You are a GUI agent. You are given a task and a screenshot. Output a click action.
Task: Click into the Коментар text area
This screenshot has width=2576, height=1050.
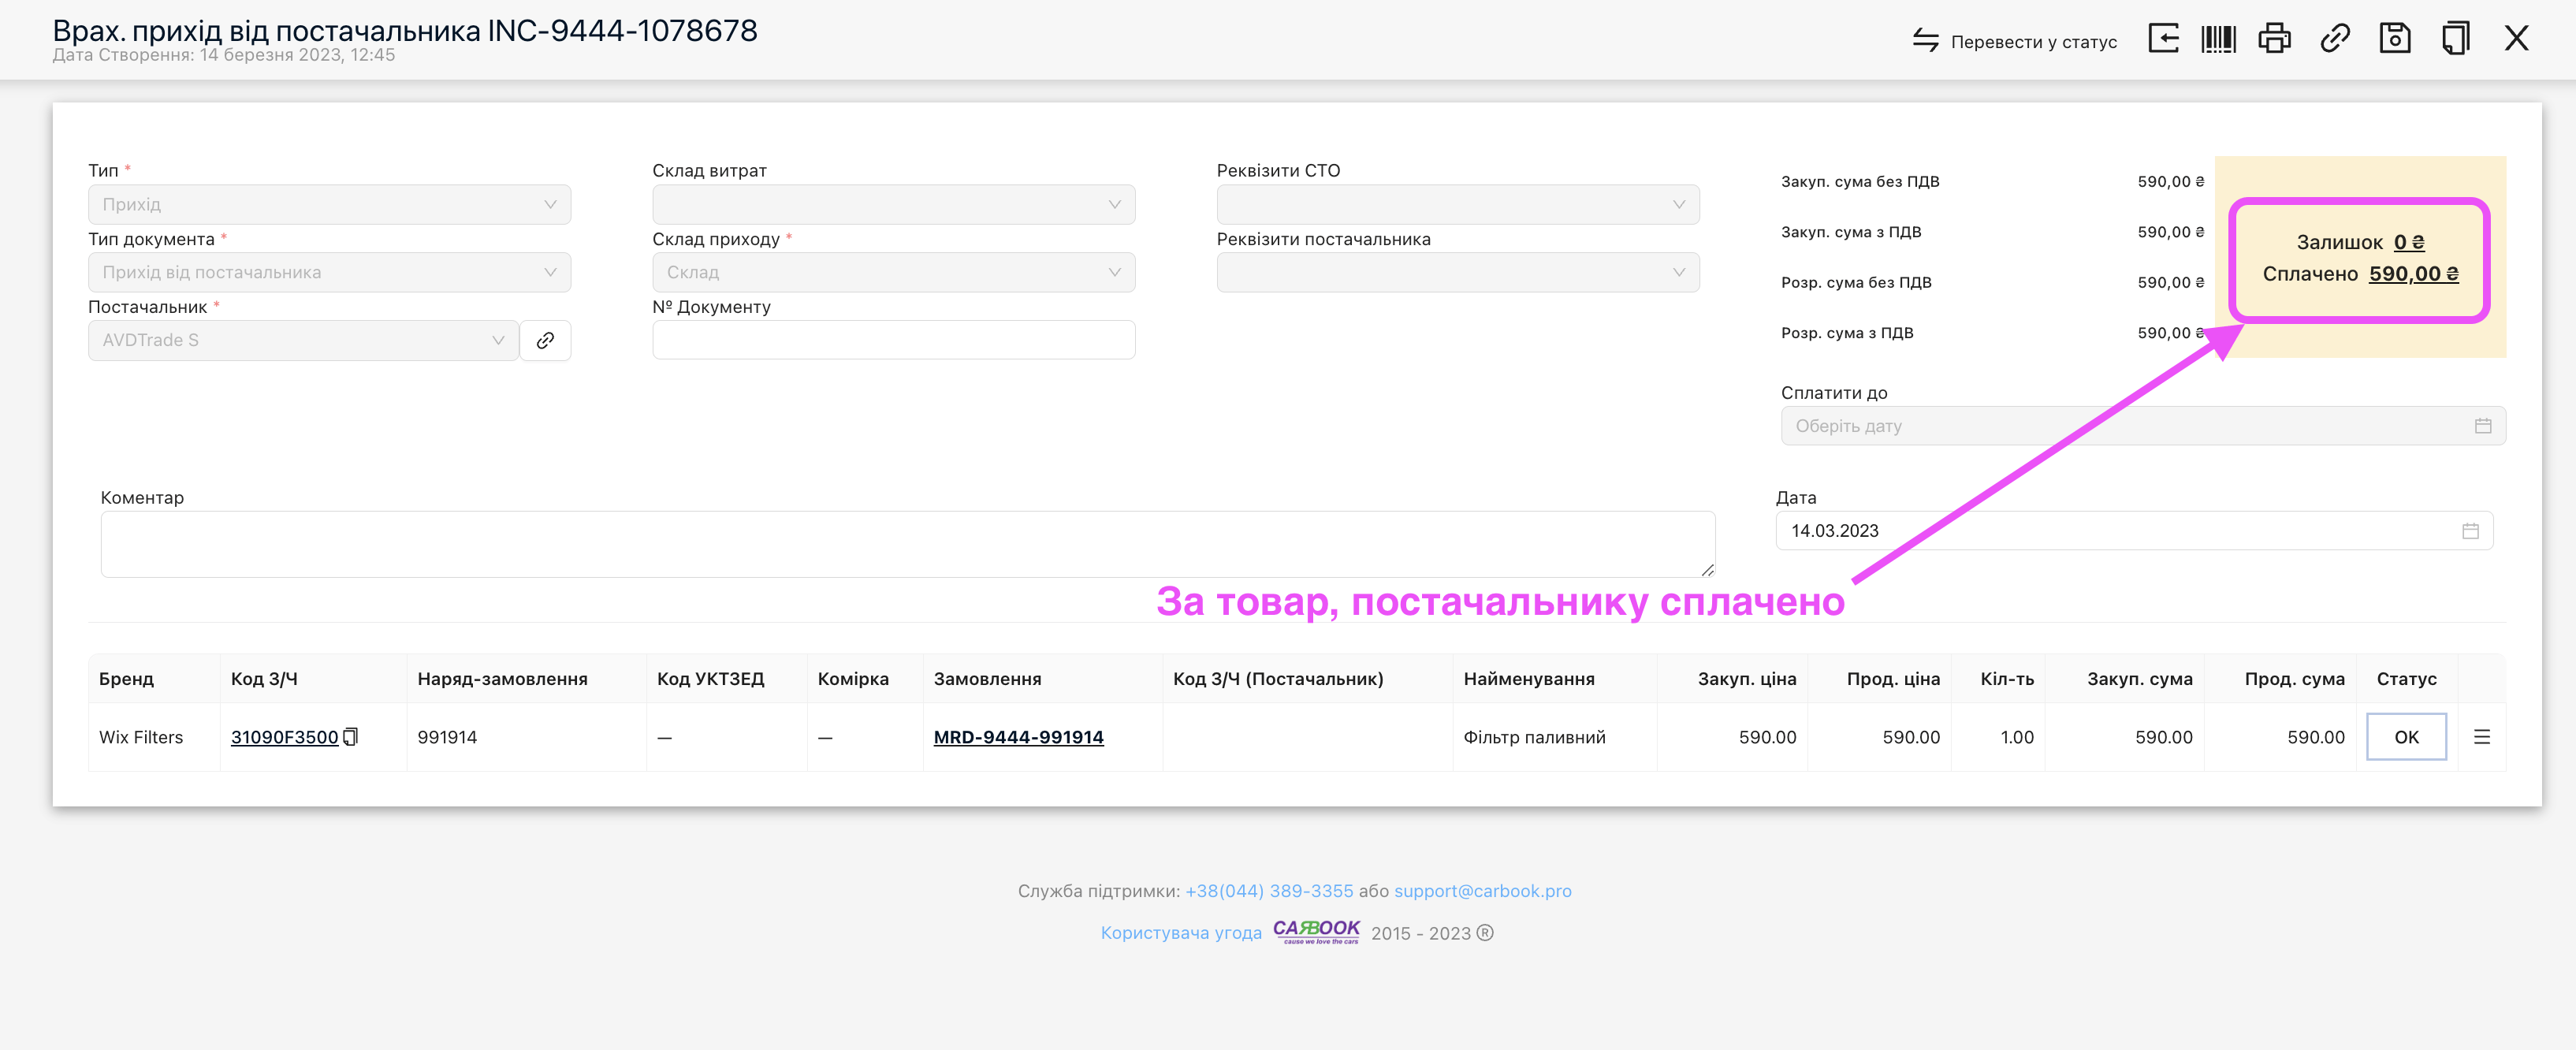coord(907,544)
